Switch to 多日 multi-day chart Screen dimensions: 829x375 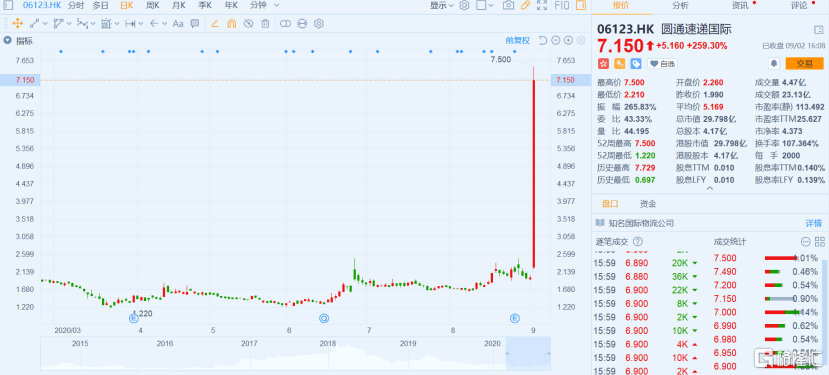pos(100,5)
